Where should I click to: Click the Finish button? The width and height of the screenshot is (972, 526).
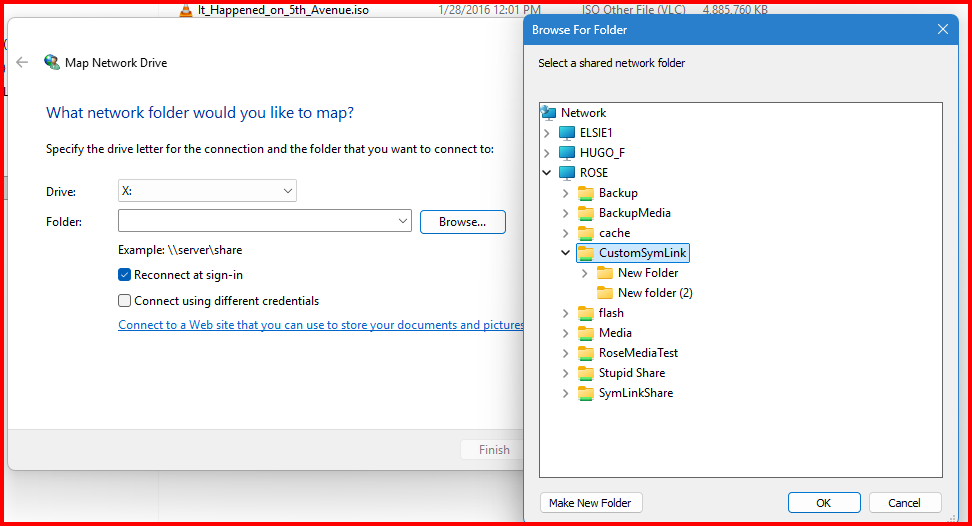(494, 450)
